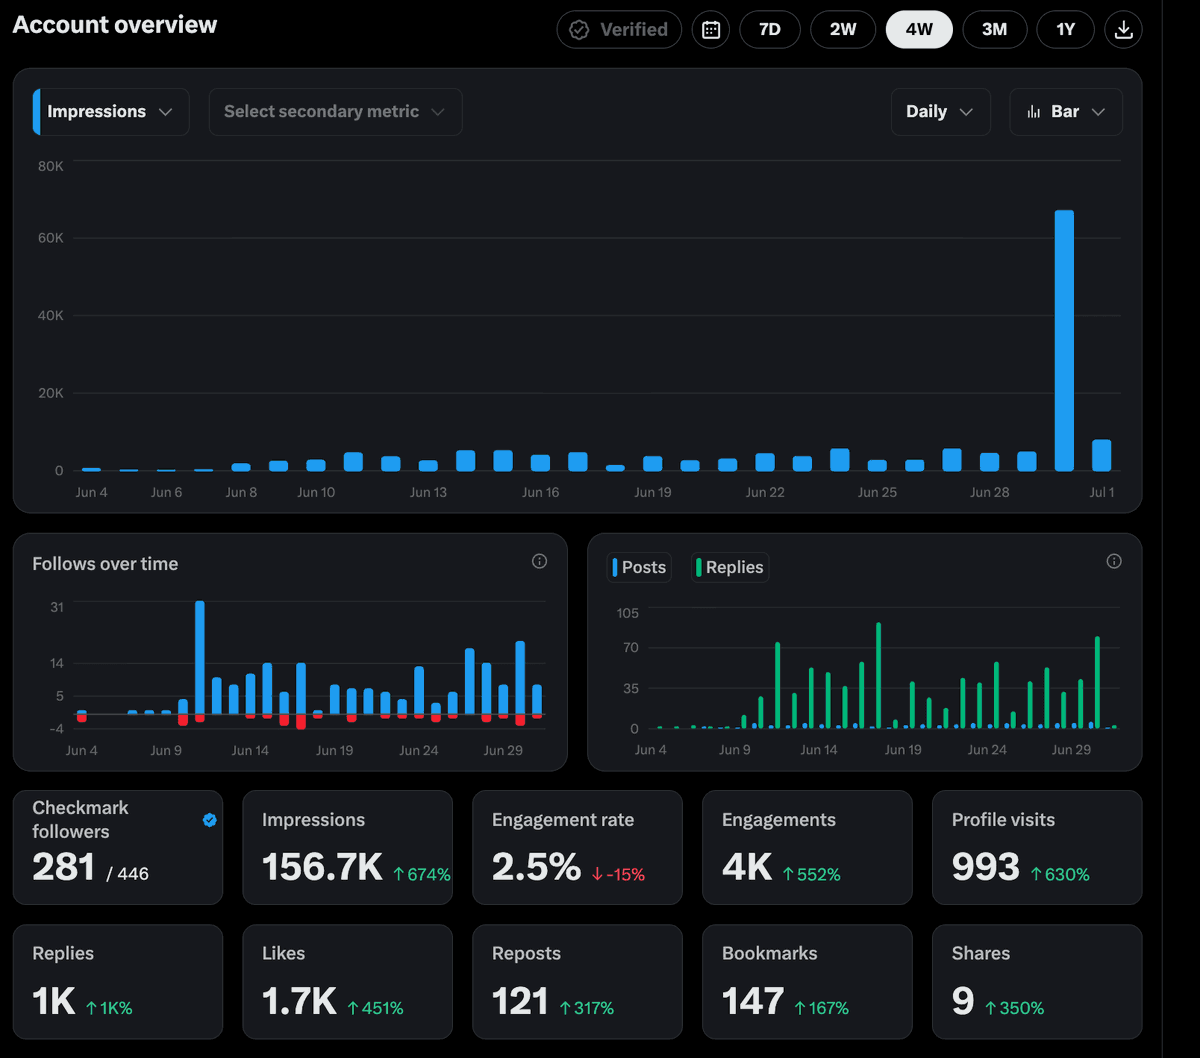Click the blue checkmark badge icon
1200x1058 pixels.
click(210, 820)
